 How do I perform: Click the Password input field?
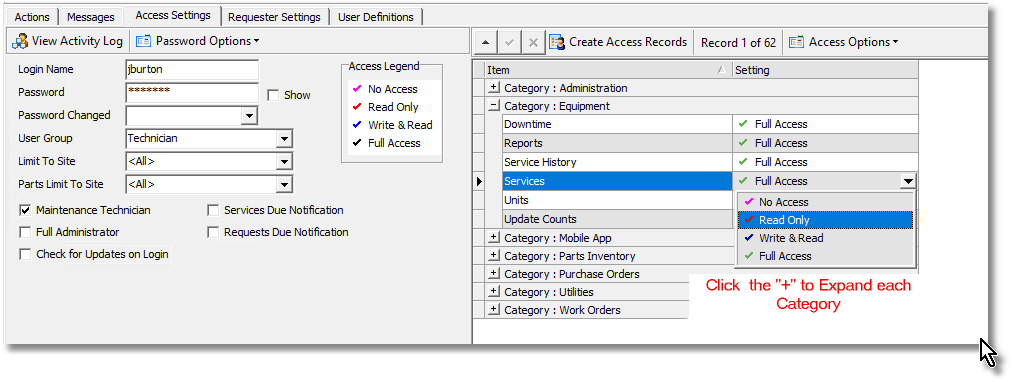pyautogui.click(x=192, y=92)
